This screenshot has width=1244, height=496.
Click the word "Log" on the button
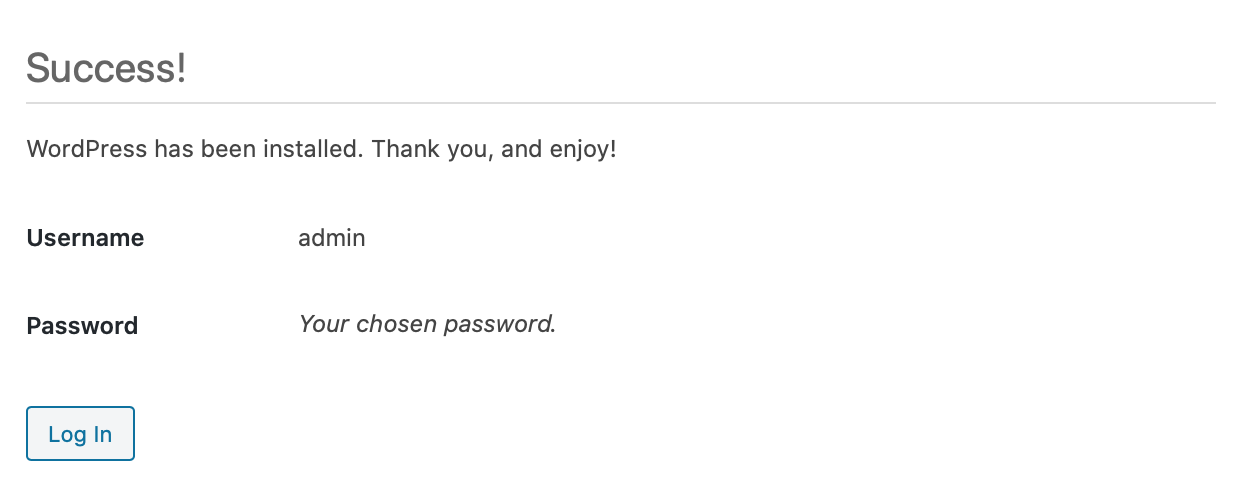point(66,434)
